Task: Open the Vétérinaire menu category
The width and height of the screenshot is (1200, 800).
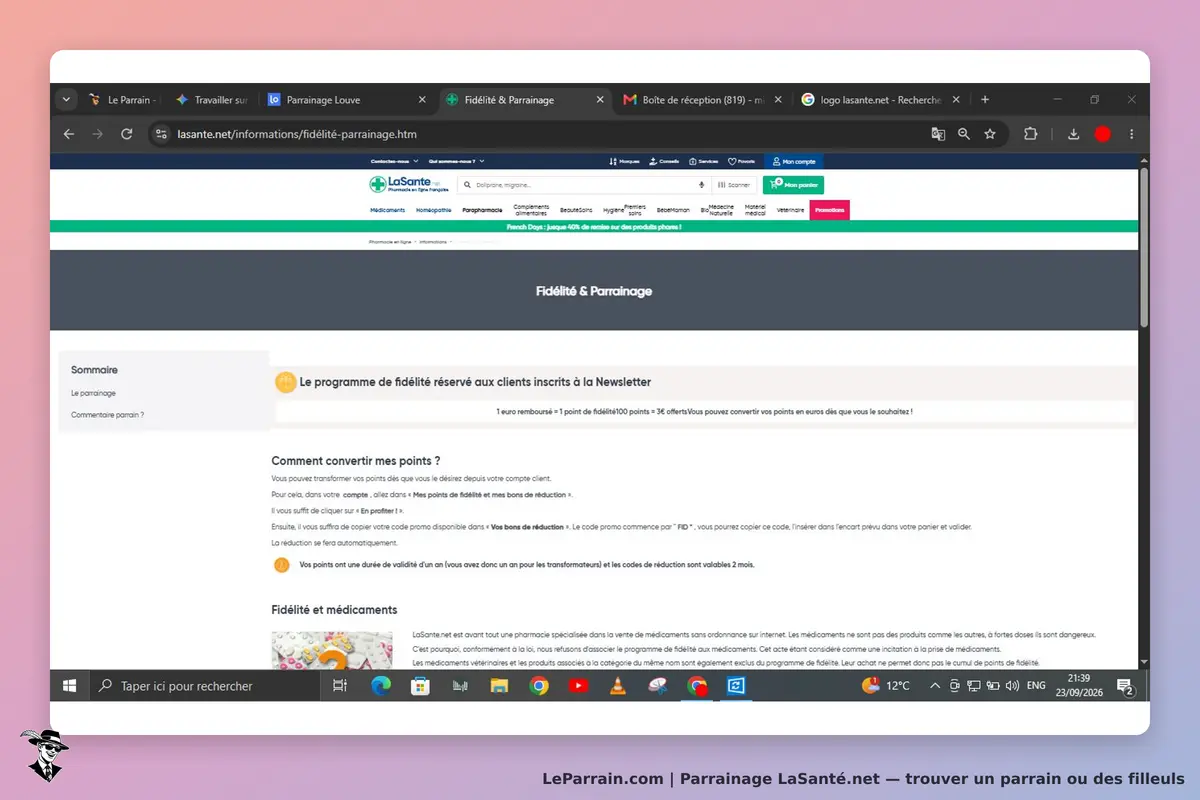Action: 790,210
